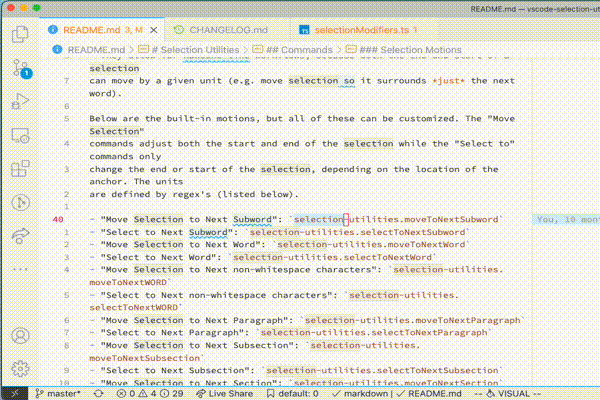The image size is (600, 400).
Task: Switch to selectionModifiers.ts tab
Action: click(362, 30)
